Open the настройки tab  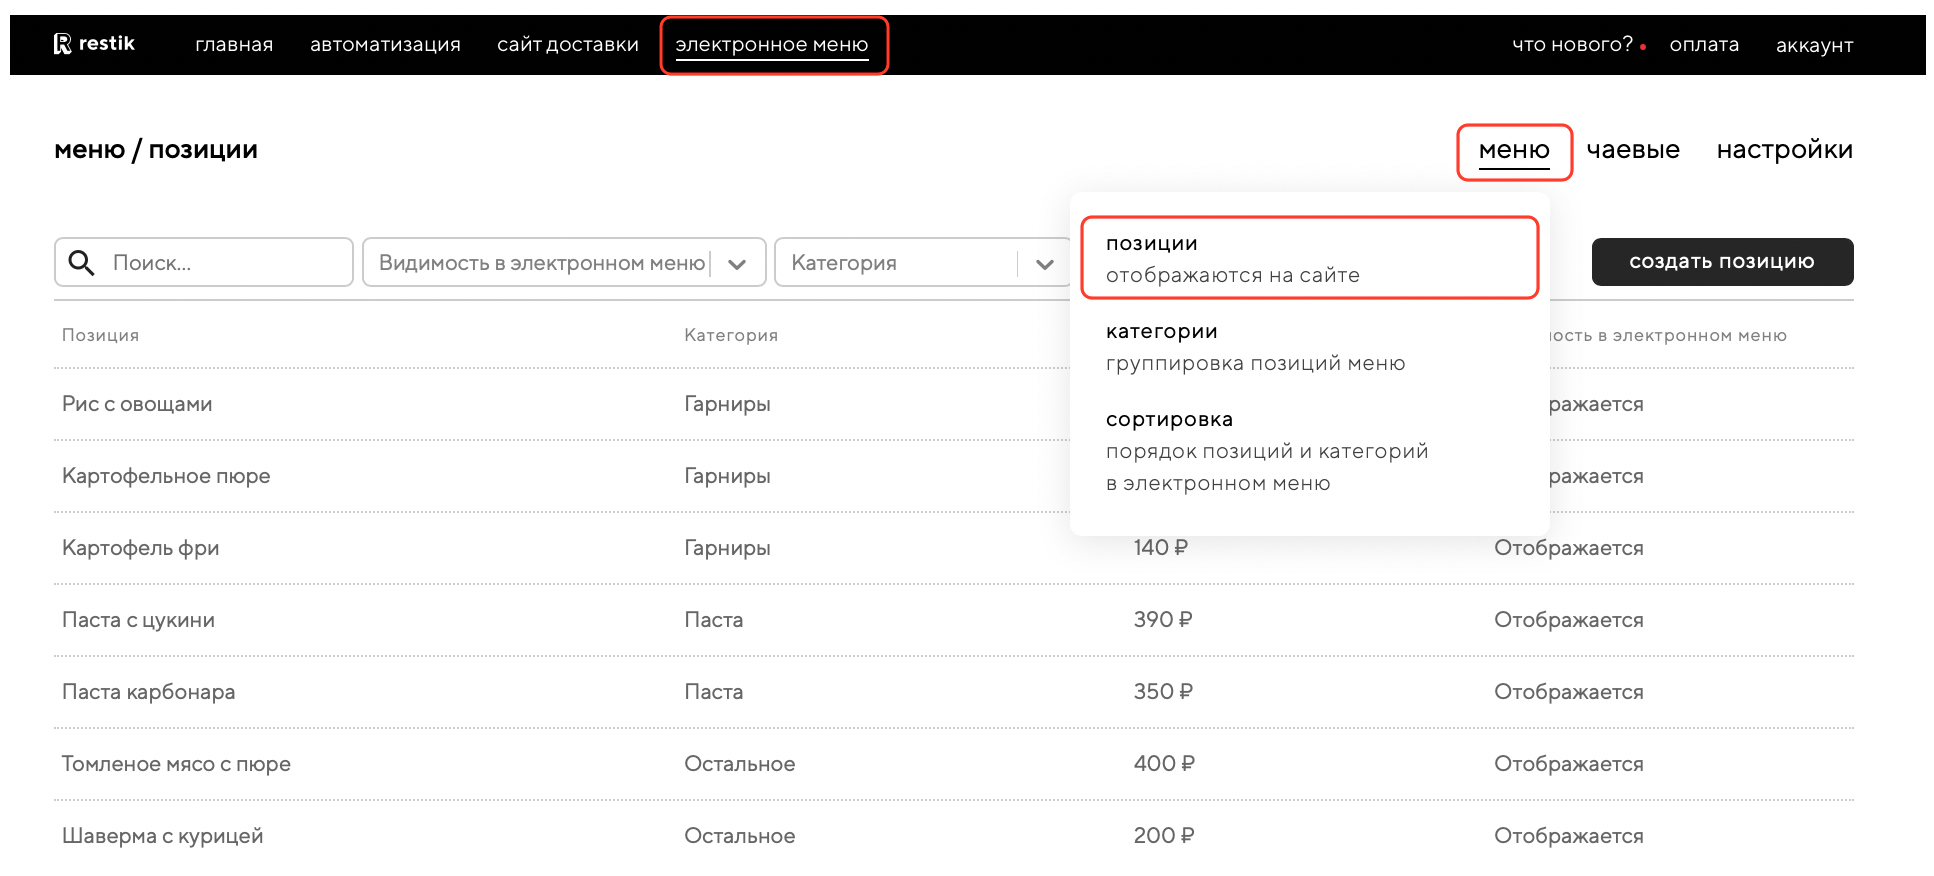1784,150
